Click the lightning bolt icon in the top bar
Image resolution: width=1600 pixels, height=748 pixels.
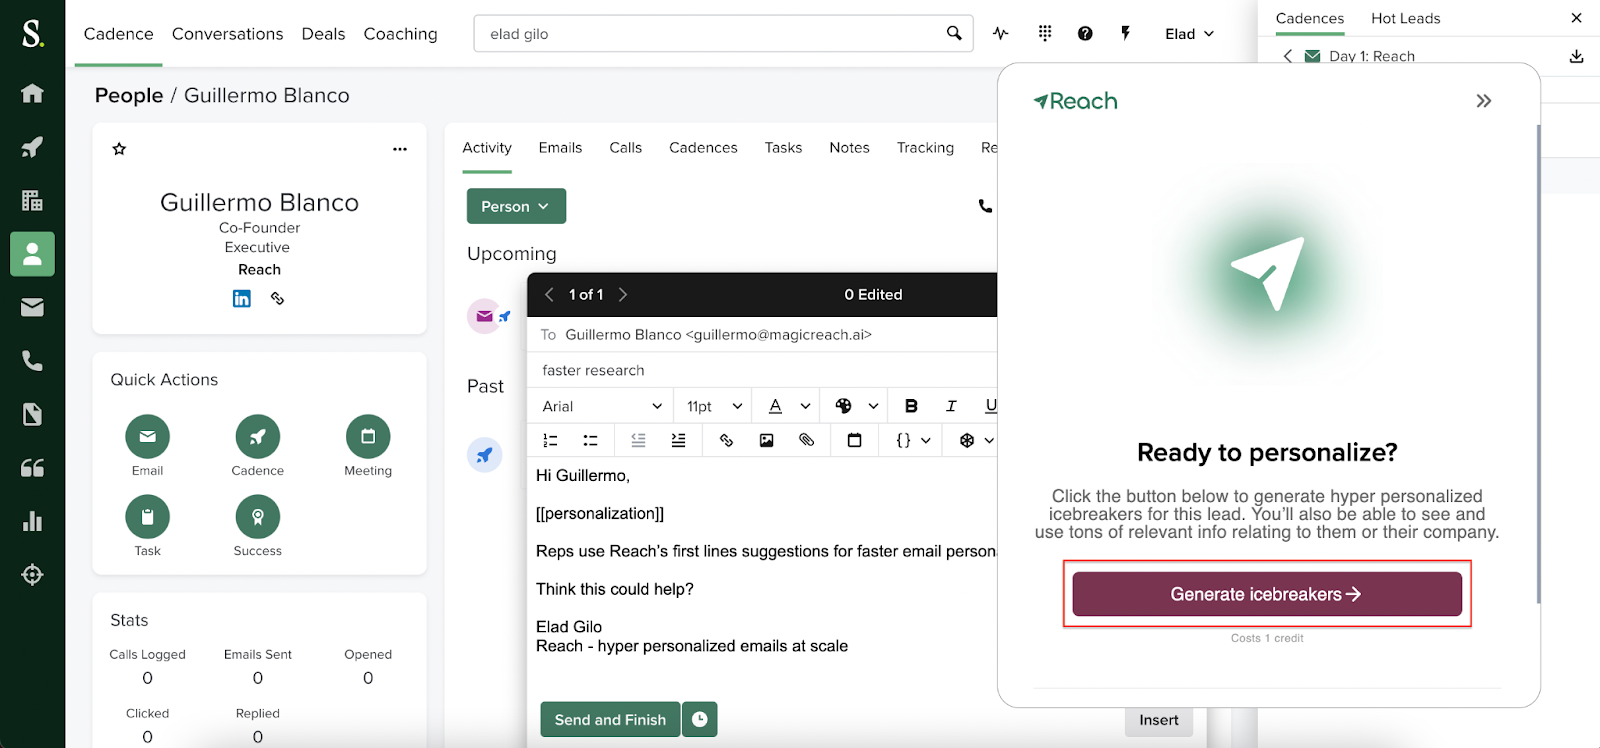(1126, 33)
